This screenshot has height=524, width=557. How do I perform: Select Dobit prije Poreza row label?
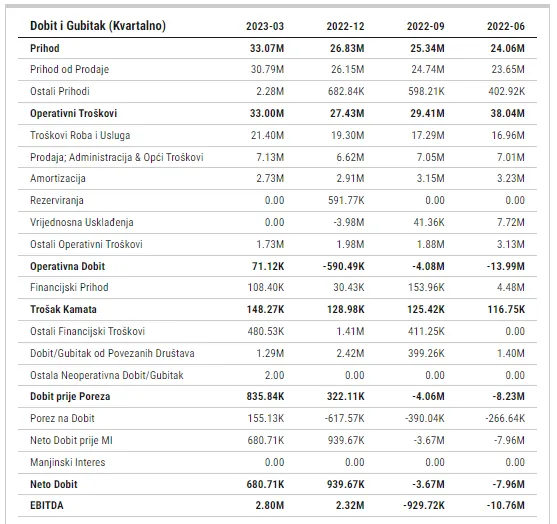pyautogui.click(x=70, y=396)
